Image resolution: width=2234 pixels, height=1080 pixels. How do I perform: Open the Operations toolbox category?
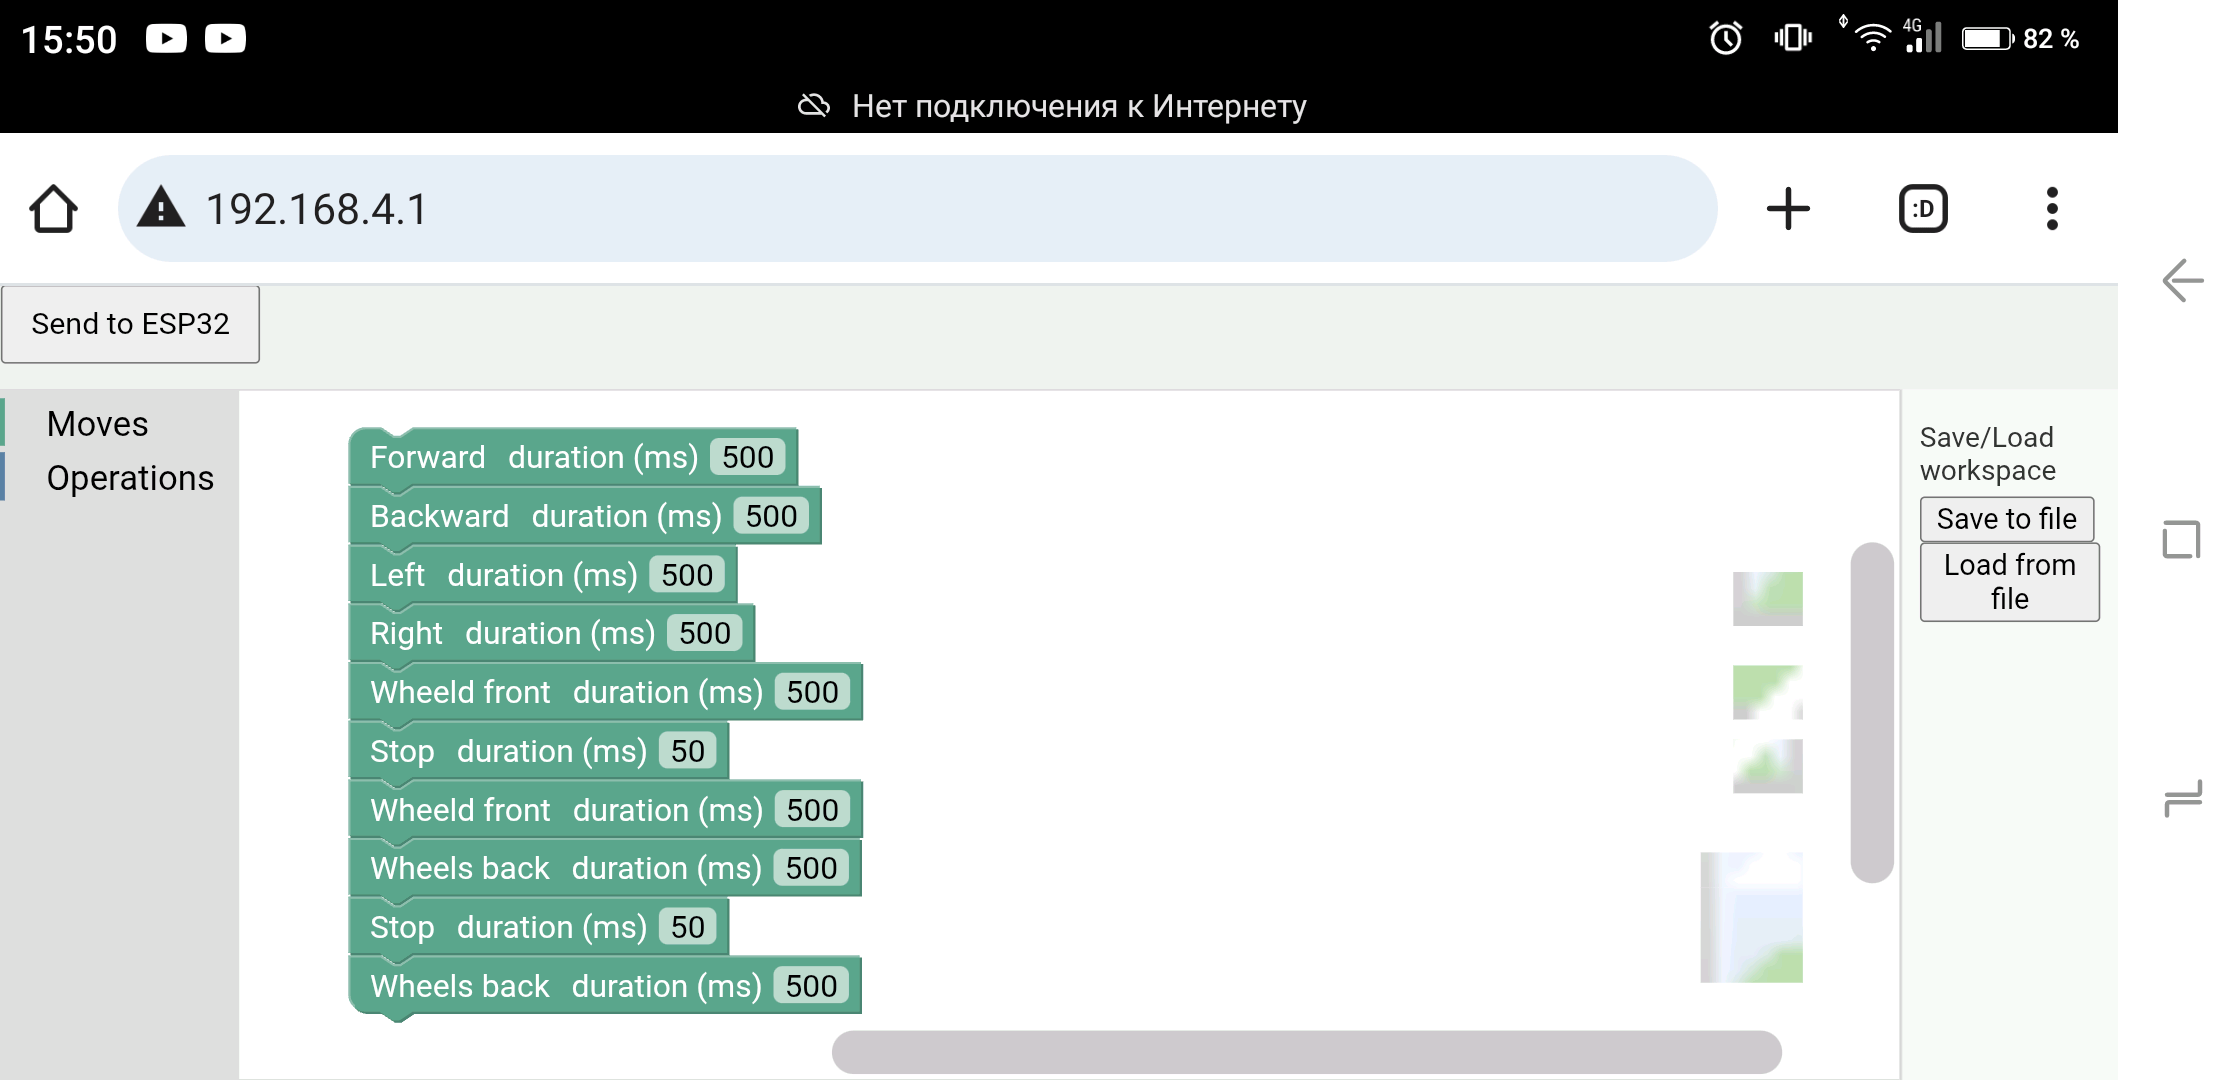[130, 478]
